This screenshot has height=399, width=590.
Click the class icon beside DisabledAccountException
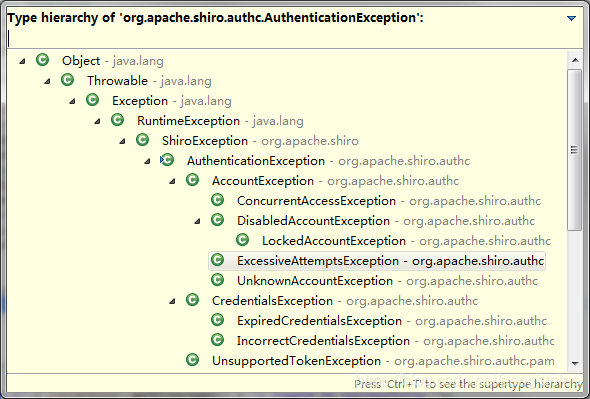point(217,219)
